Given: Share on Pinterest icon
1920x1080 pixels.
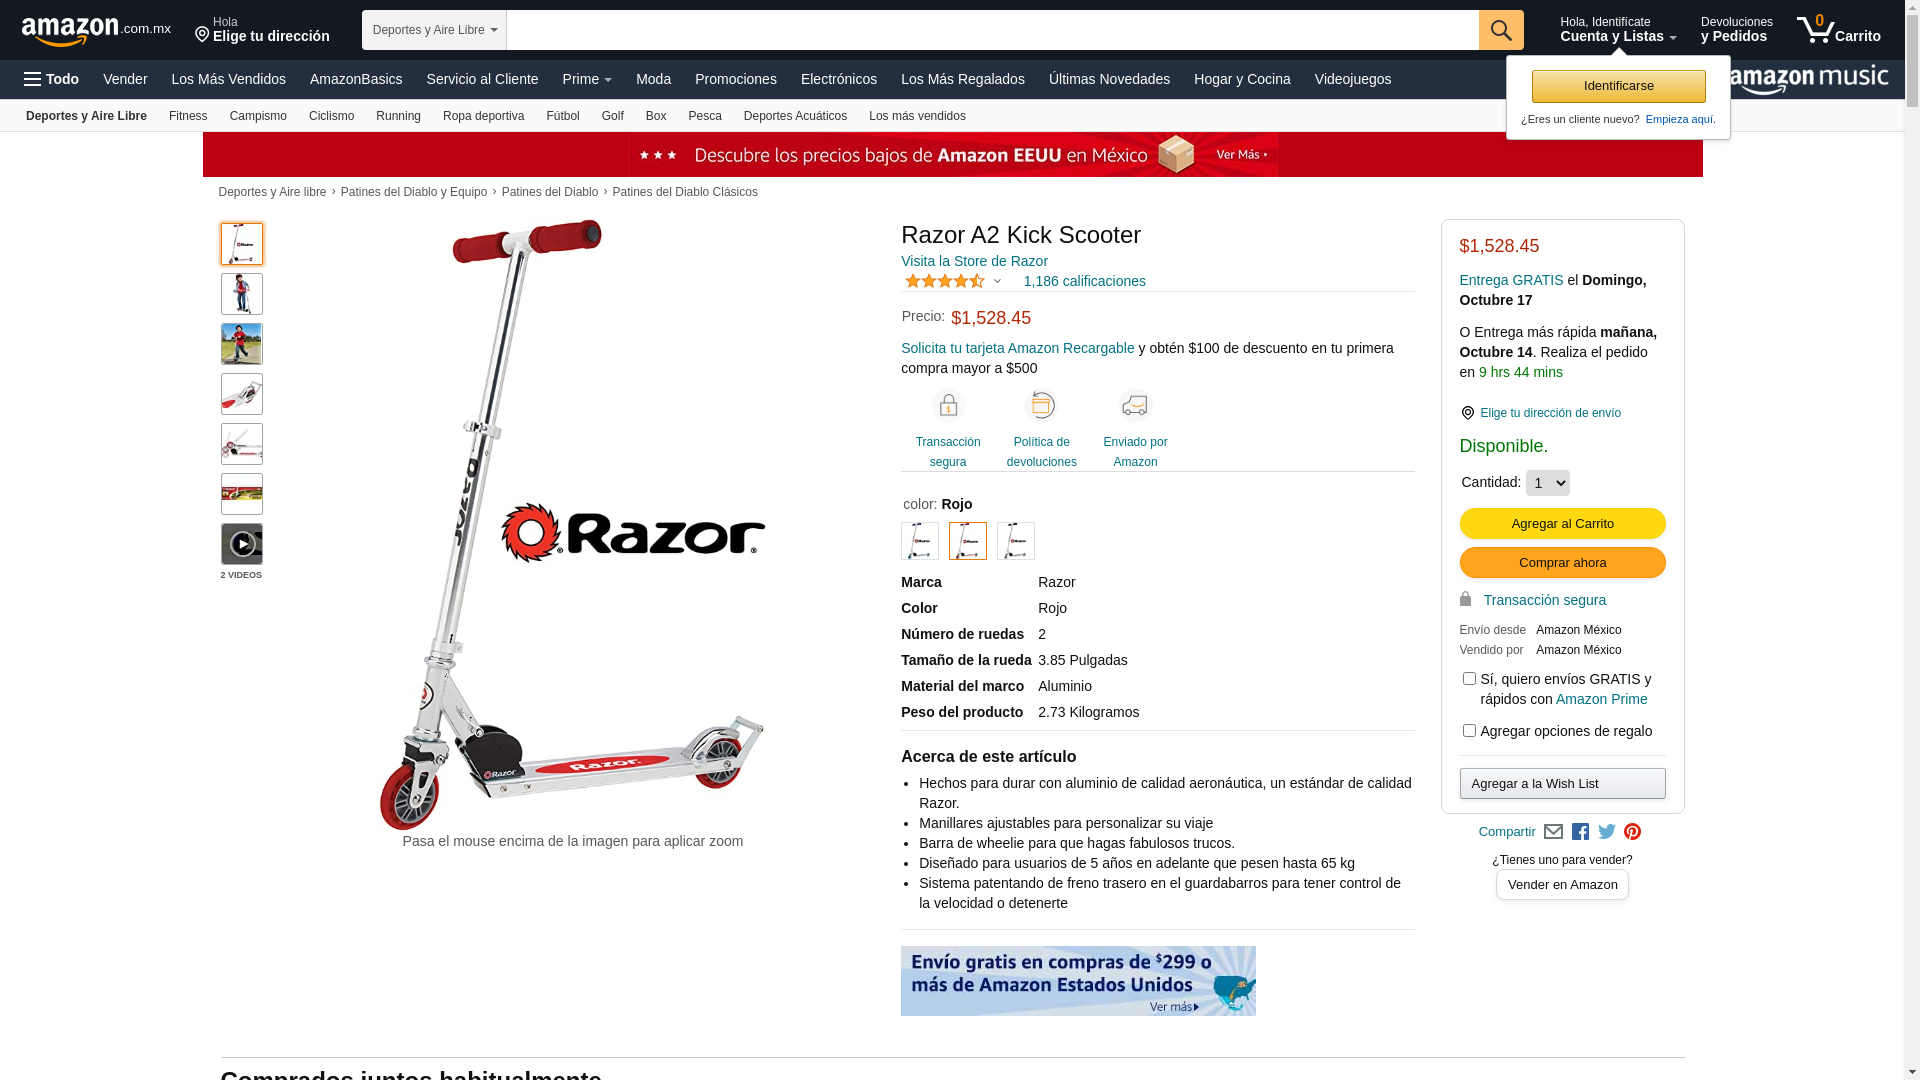Looking at the screenshot, I should pos(1632,832).
